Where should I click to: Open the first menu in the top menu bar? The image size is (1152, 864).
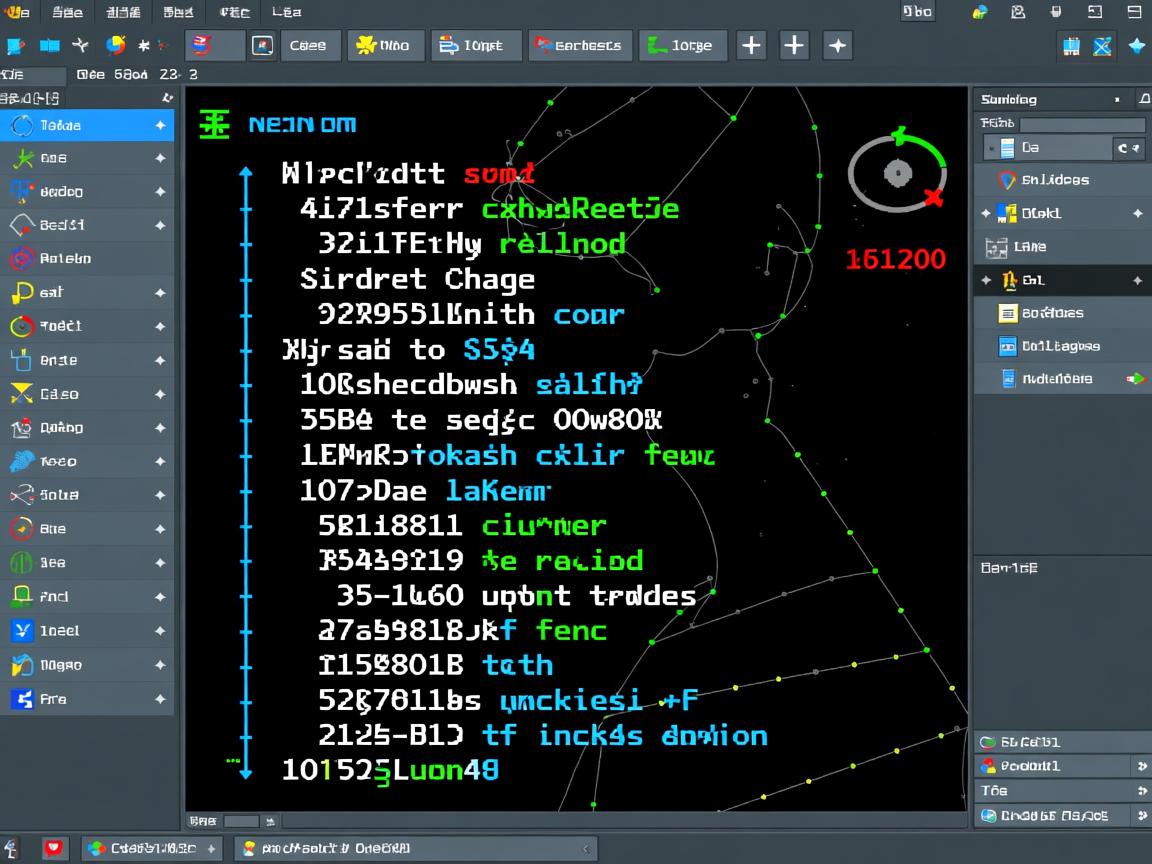coord(17,12)
